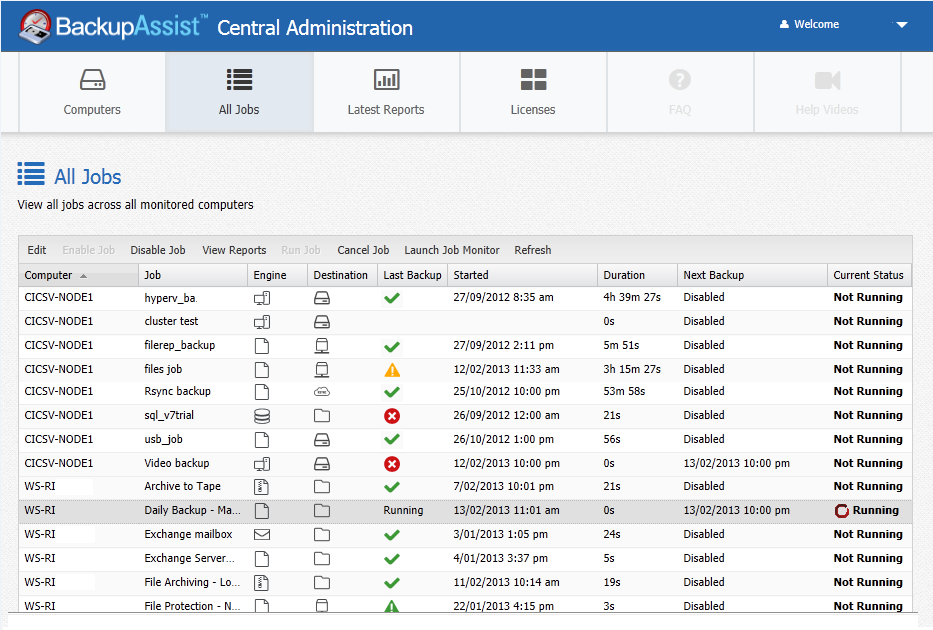
Task: Click success checkmark for filerep_backup job
Action: coord(392,346)
